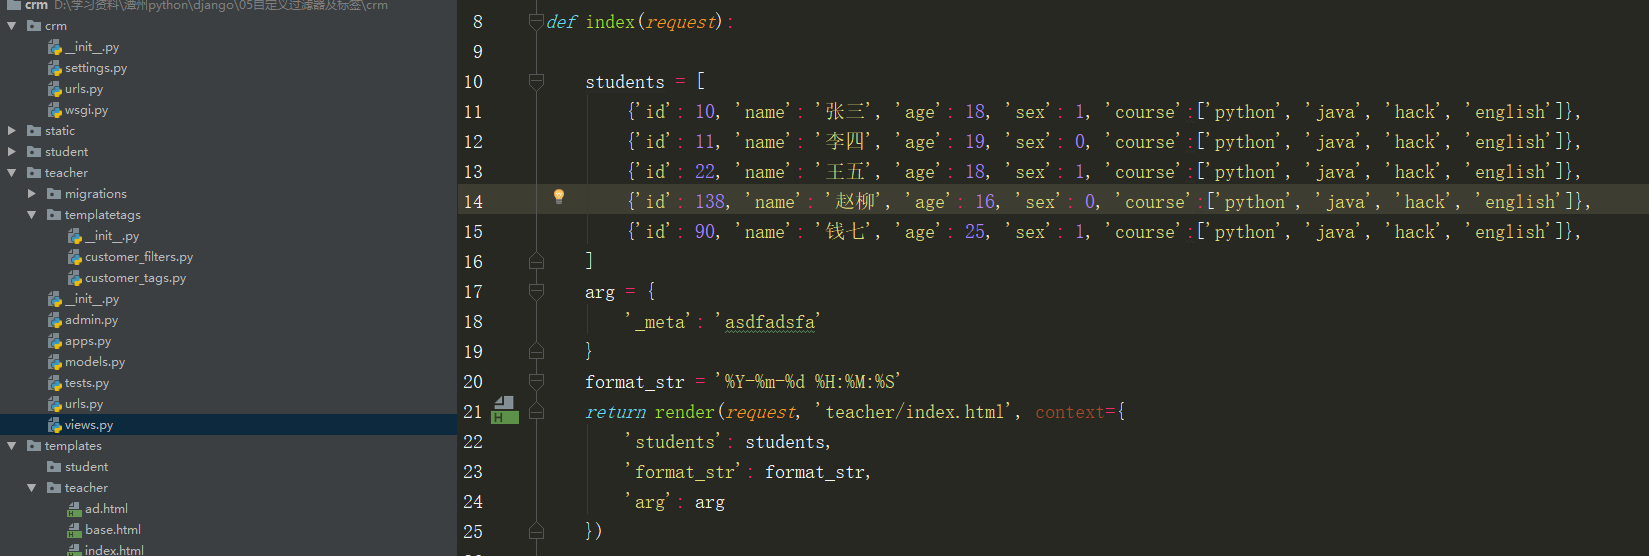Viewport: 1649px width, 556px height.
Task: Expand the migrations folder
Action: tap(32, 194)
